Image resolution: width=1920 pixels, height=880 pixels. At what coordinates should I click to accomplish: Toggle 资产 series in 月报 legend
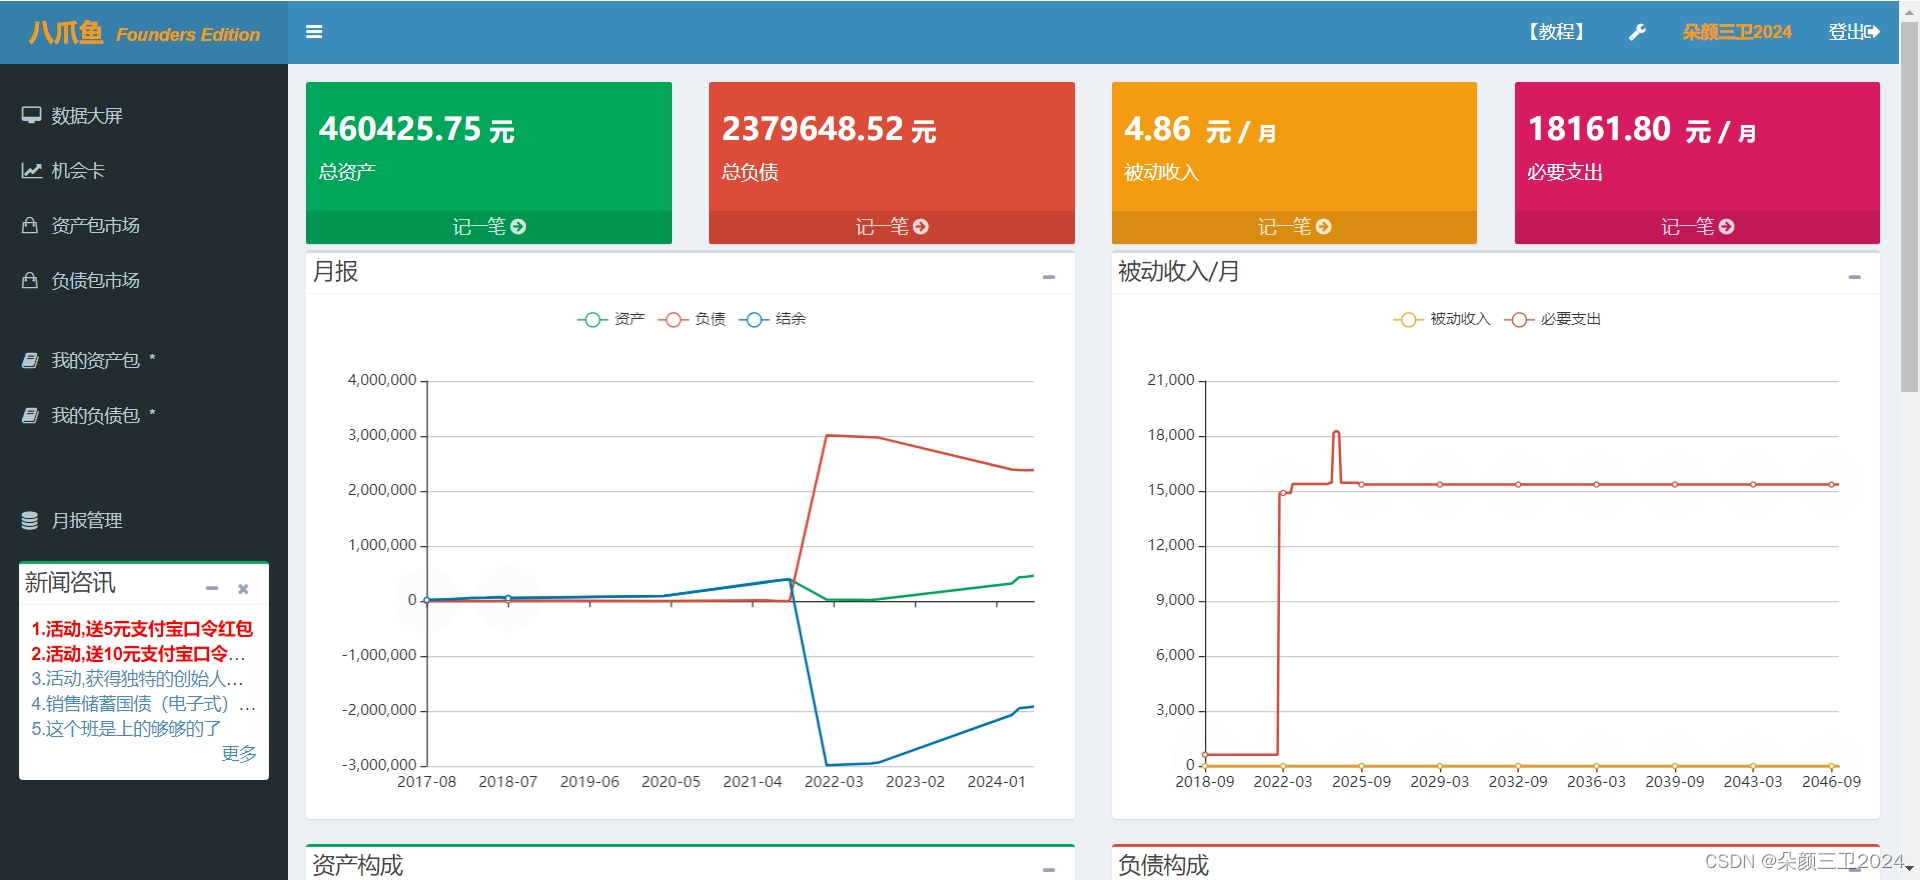point(611,319)
